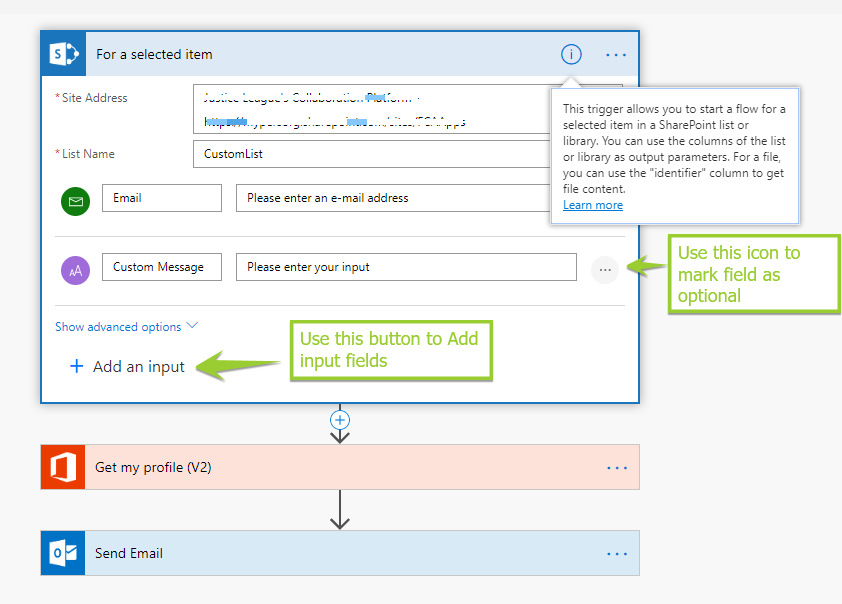
Task: Click the SharePoint trigger icon
Action: tap(63, 54)
